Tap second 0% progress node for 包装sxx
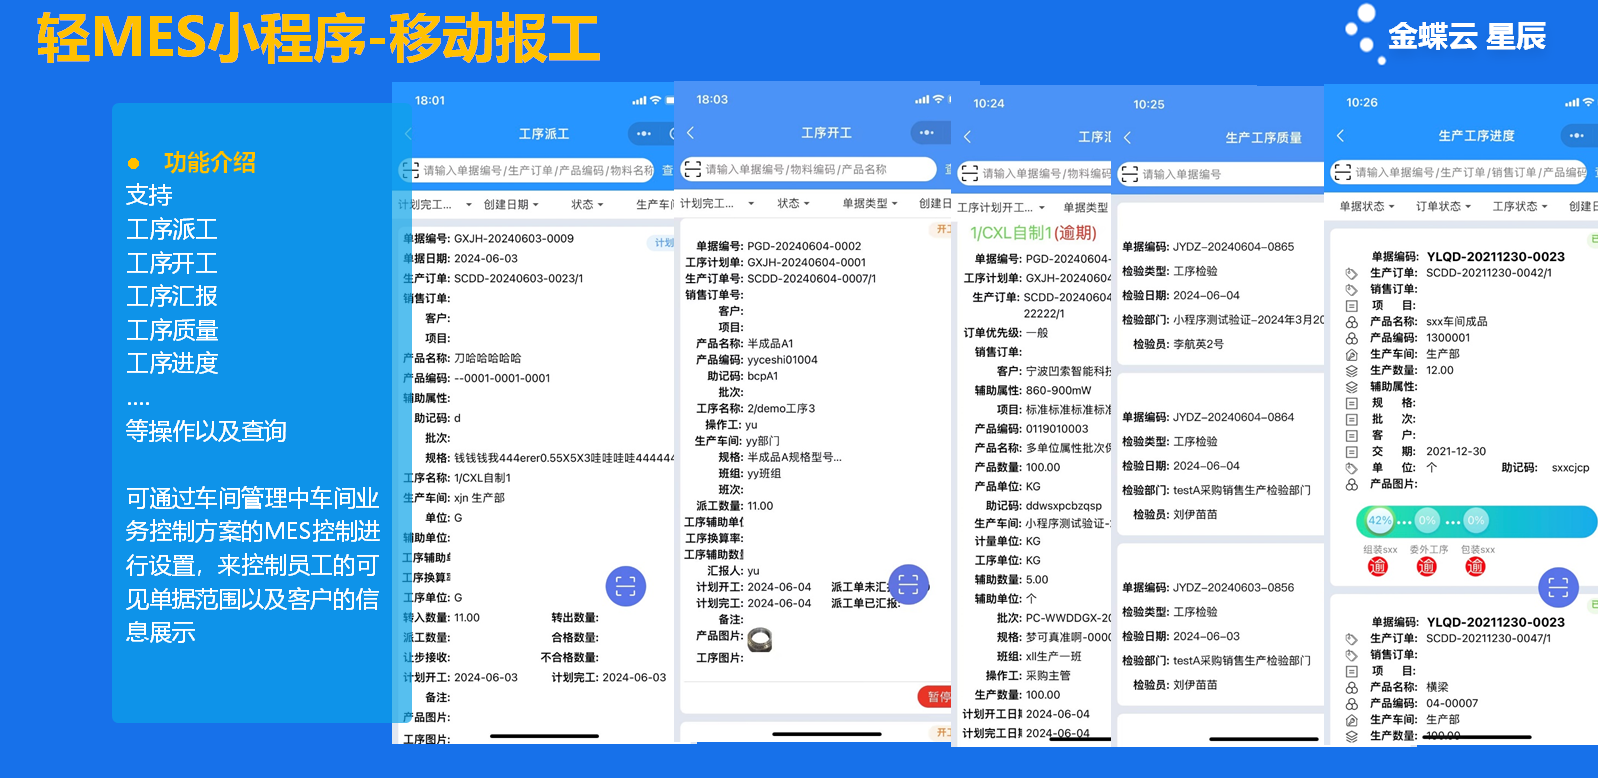The image size is (1598, 778). [x=1476, y=520]
